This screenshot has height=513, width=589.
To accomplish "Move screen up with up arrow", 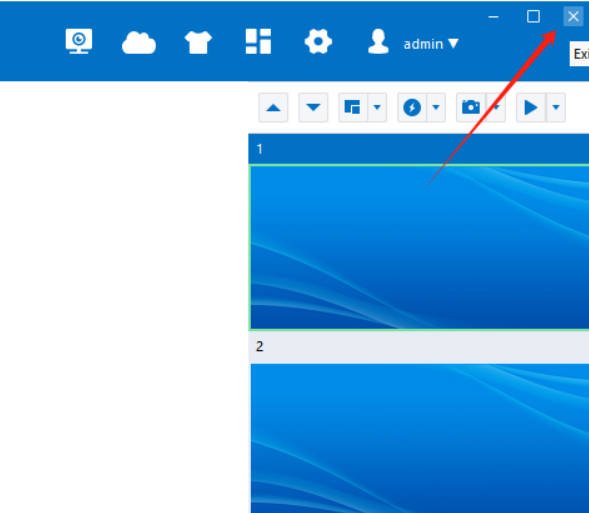I will (x=273, y=108).
